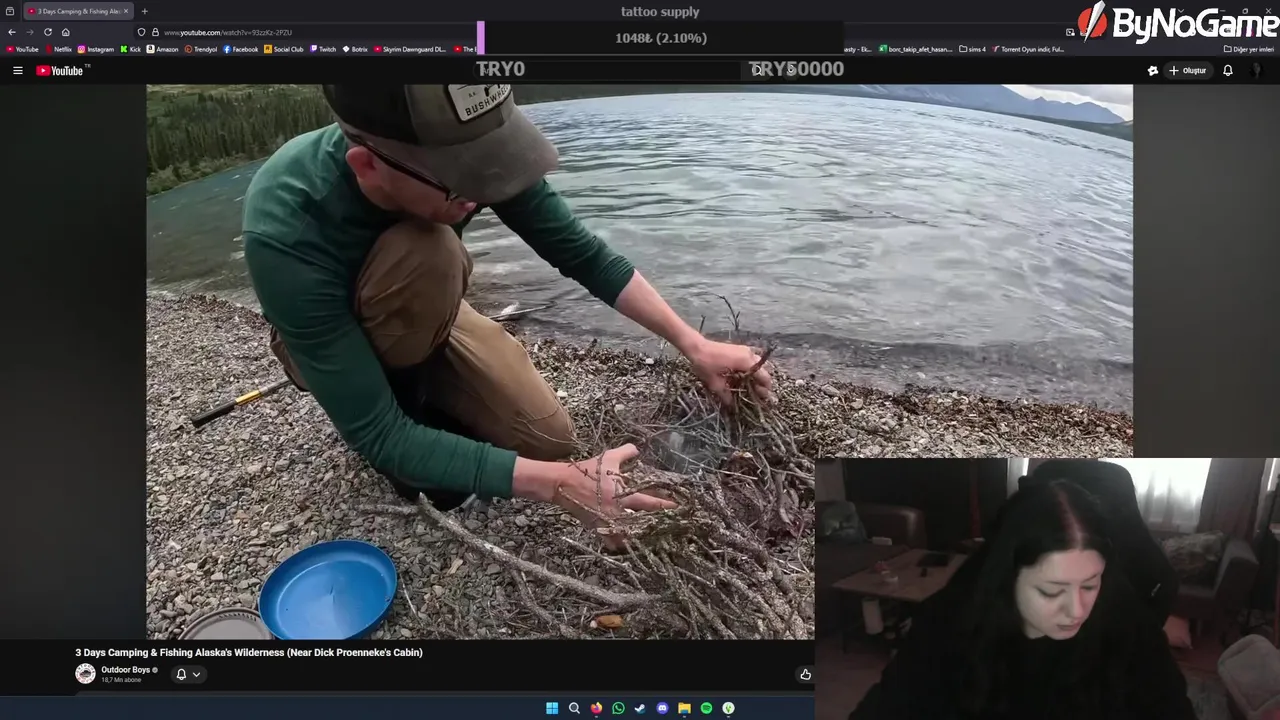Viewport: 1280px width, 720px height.
Task: Click the video title text
Action: 249,652
